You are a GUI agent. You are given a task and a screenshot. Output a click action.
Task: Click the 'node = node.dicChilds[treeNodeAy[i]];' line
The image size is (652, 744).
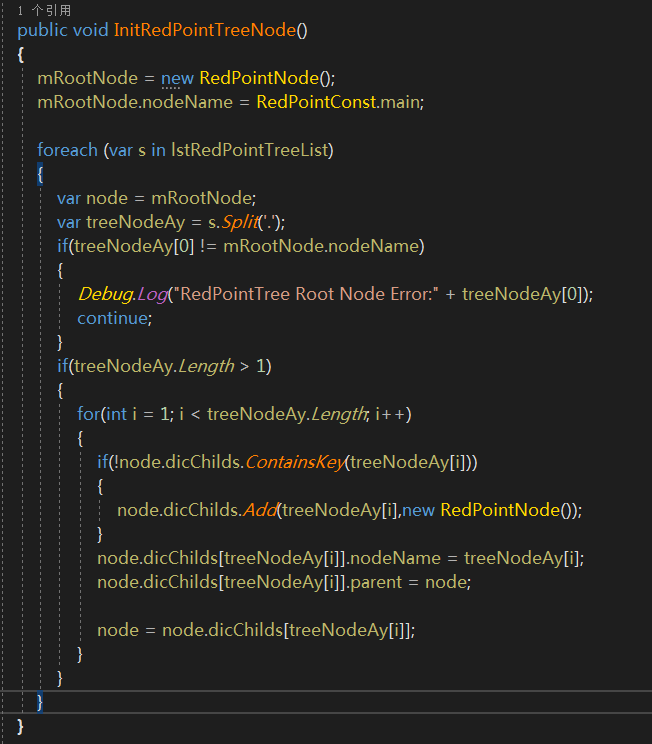tap(256, 630)
